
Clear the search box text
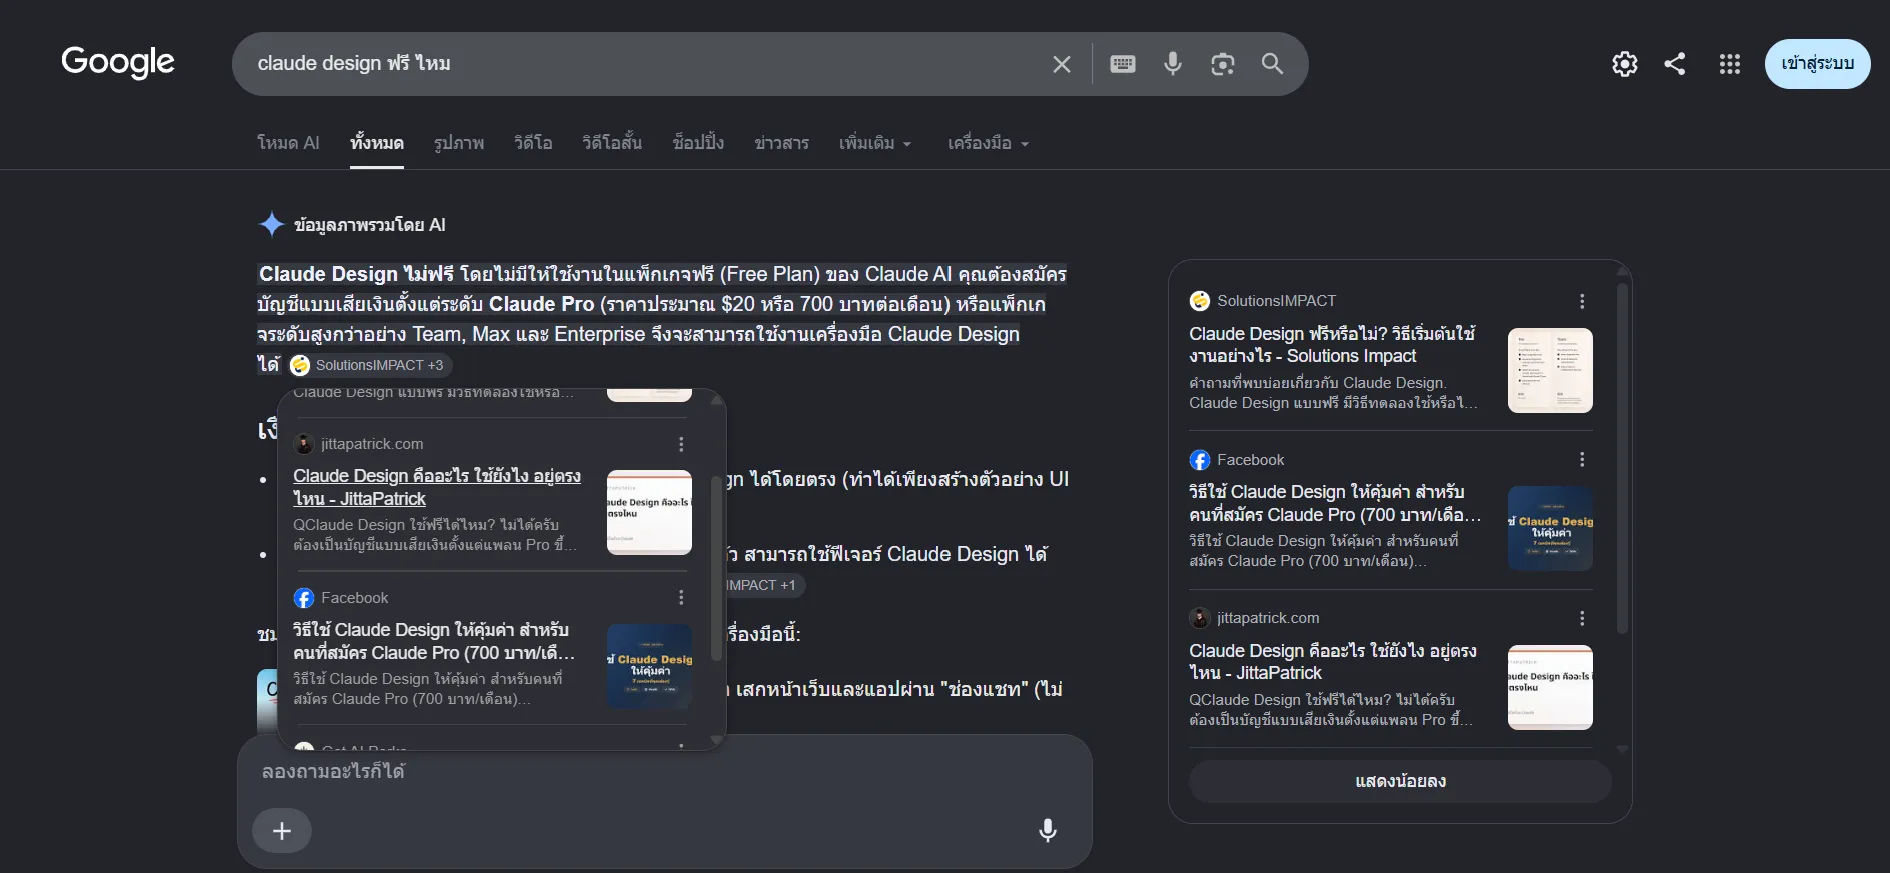click(1061, 64)
